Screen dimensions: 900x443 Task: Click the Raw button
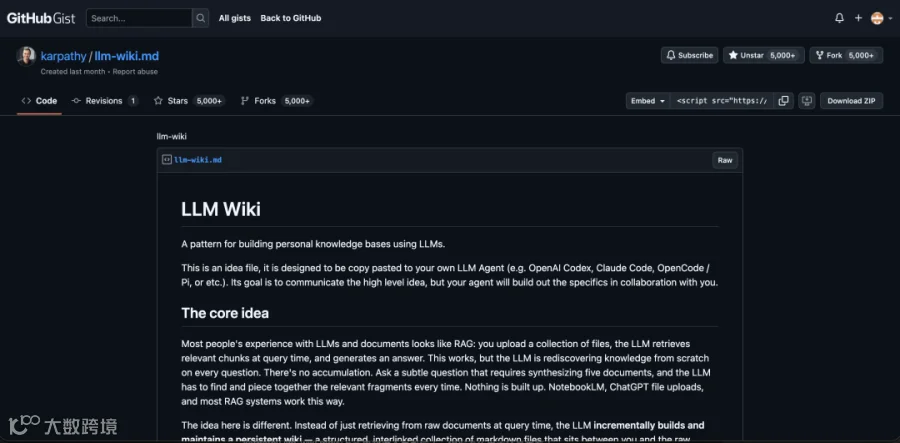pyautogui.click(x=725, y=161)
